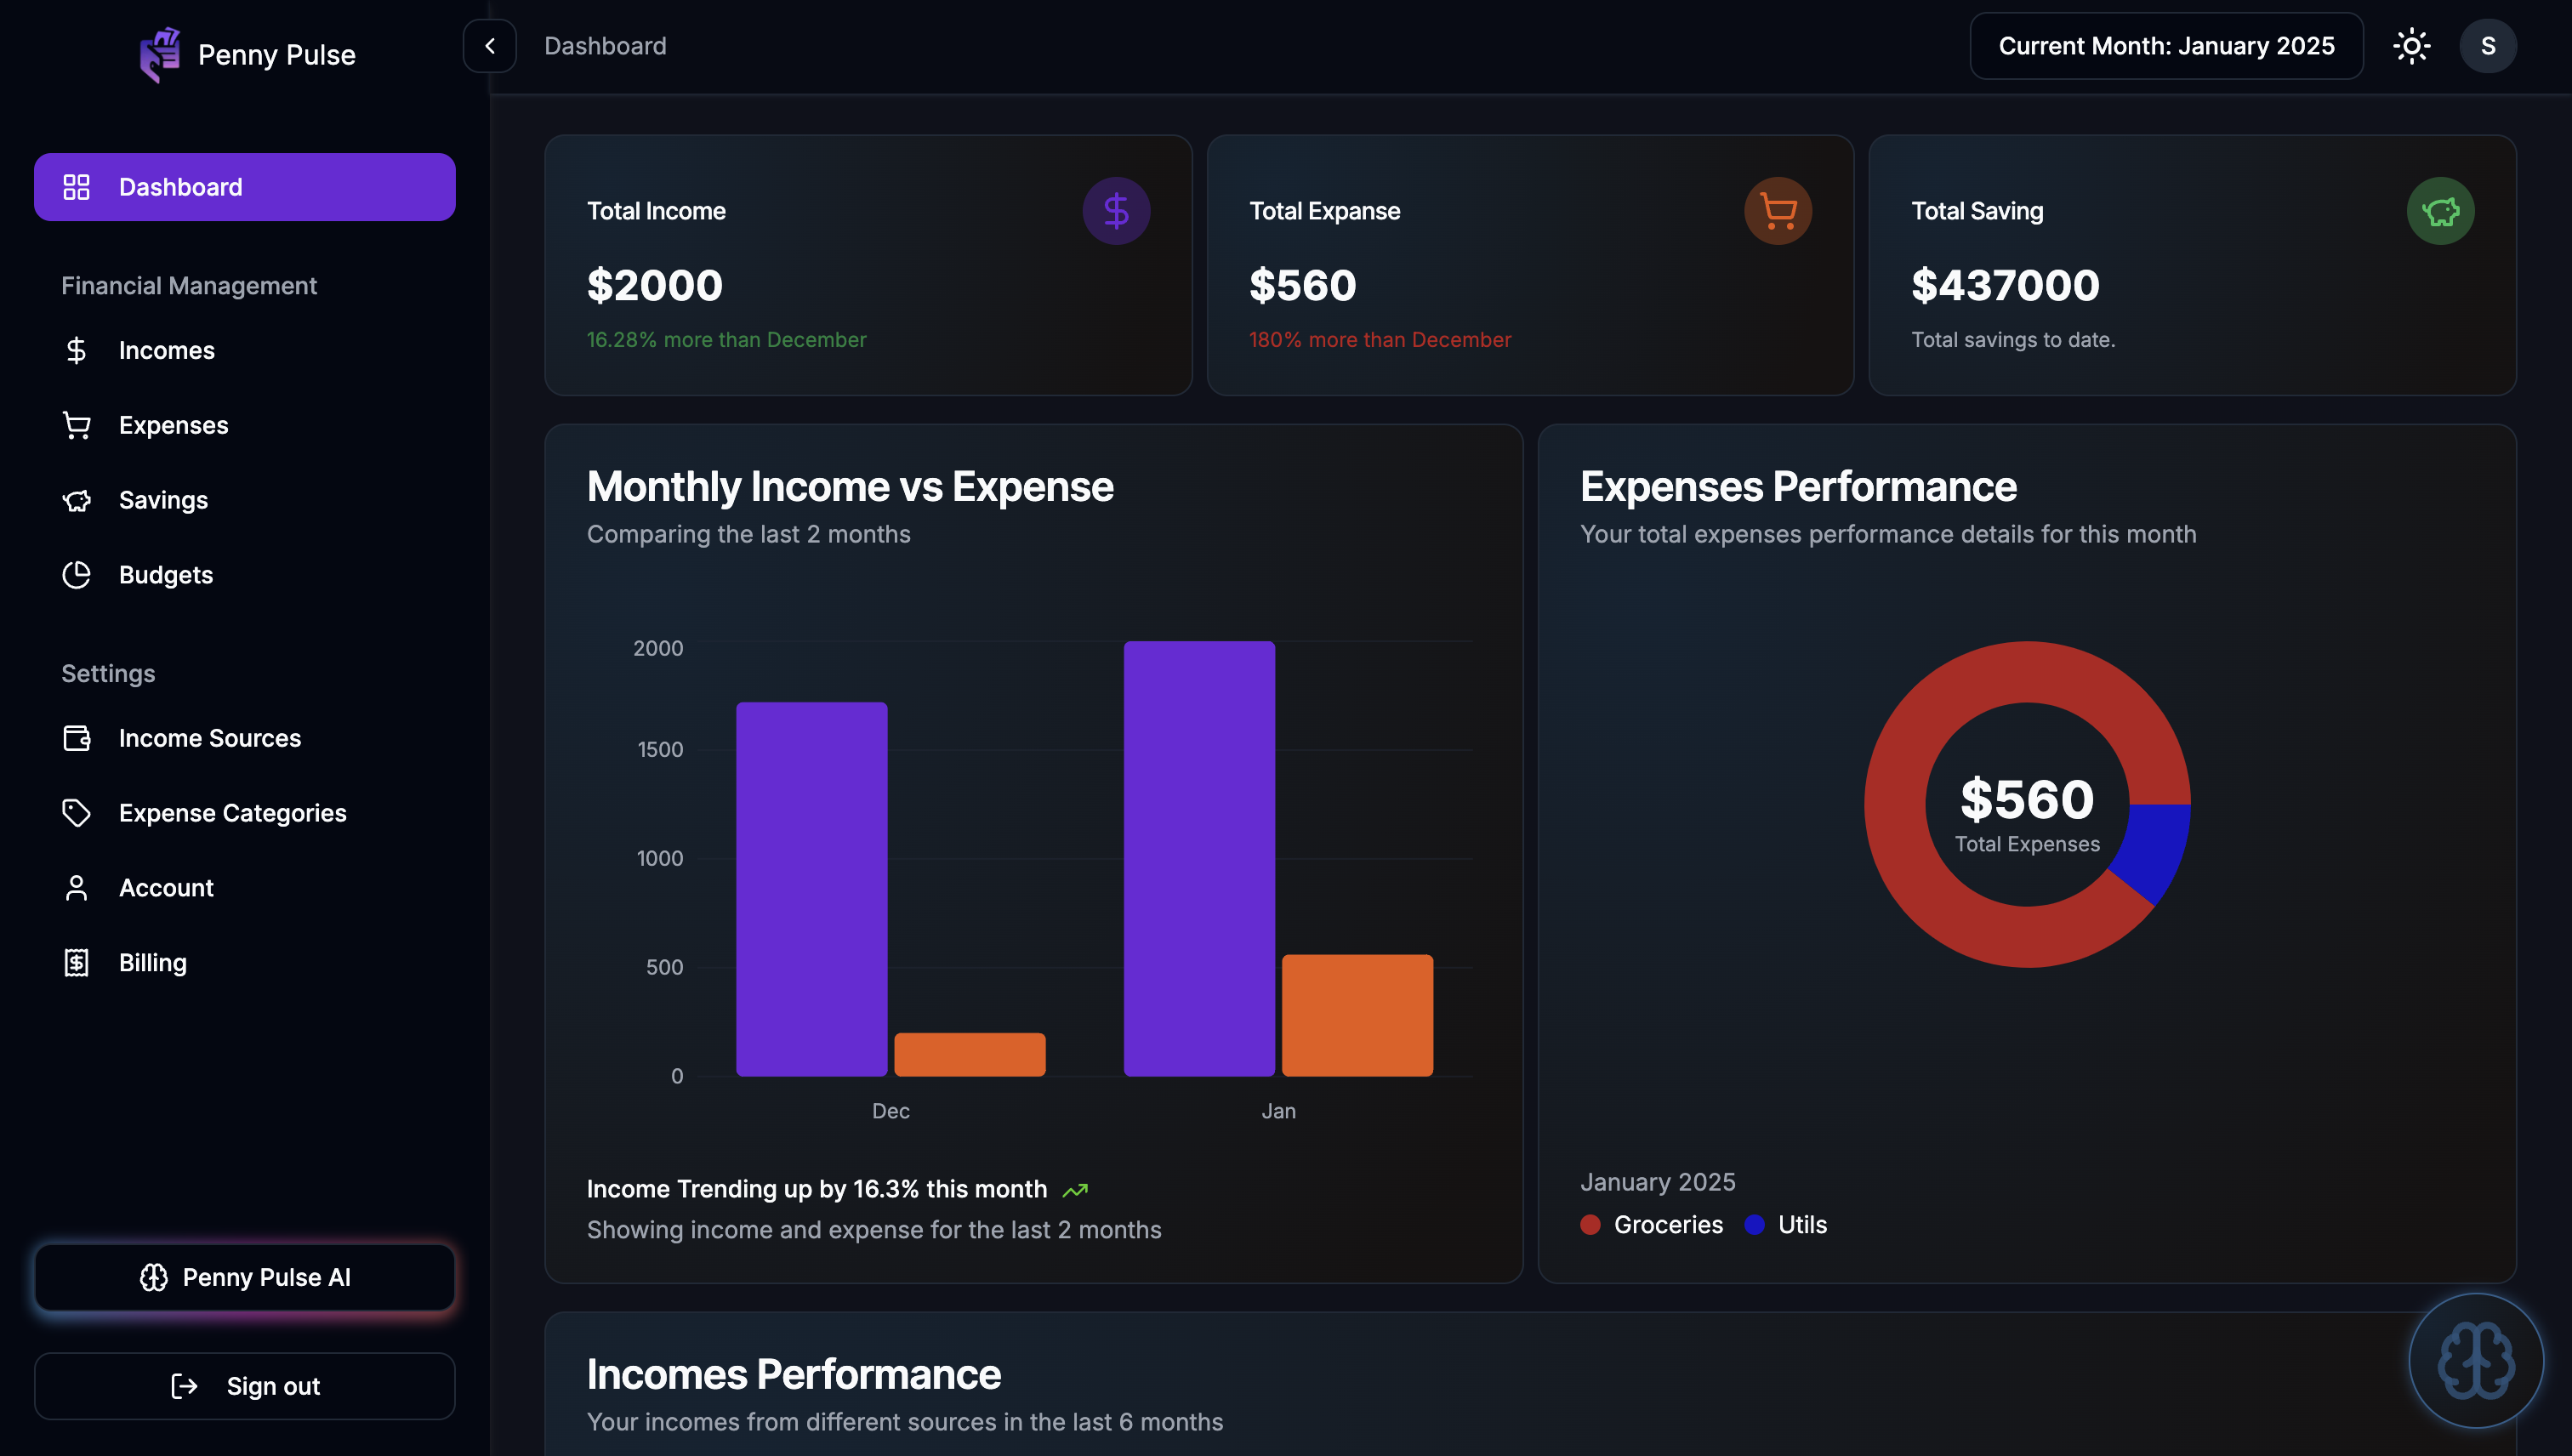Click the orange January expense bar
This screenshot has height=1456, width=2572.
click(x=1357, y=1015)
